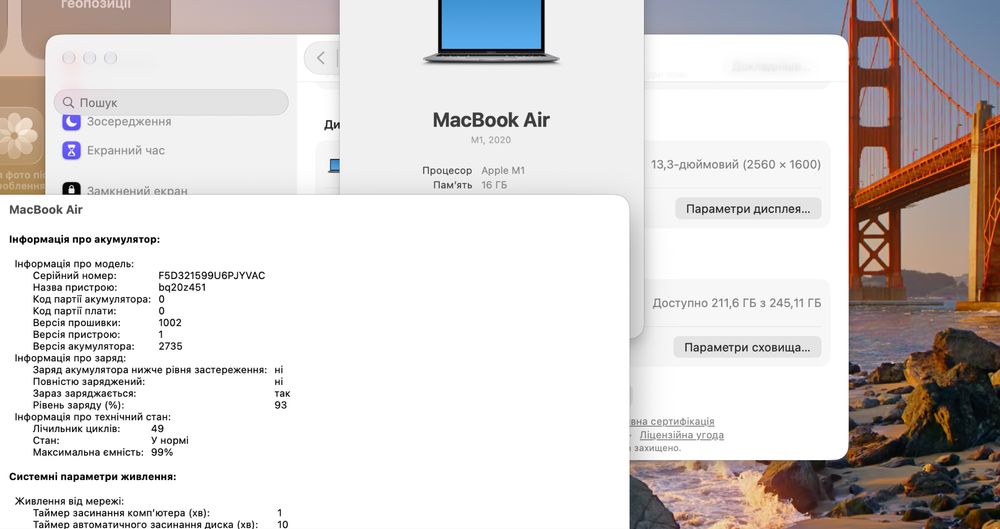The image size is (1000, 529).
Task: Click firmware version value 1002
Action: (170, 322)
